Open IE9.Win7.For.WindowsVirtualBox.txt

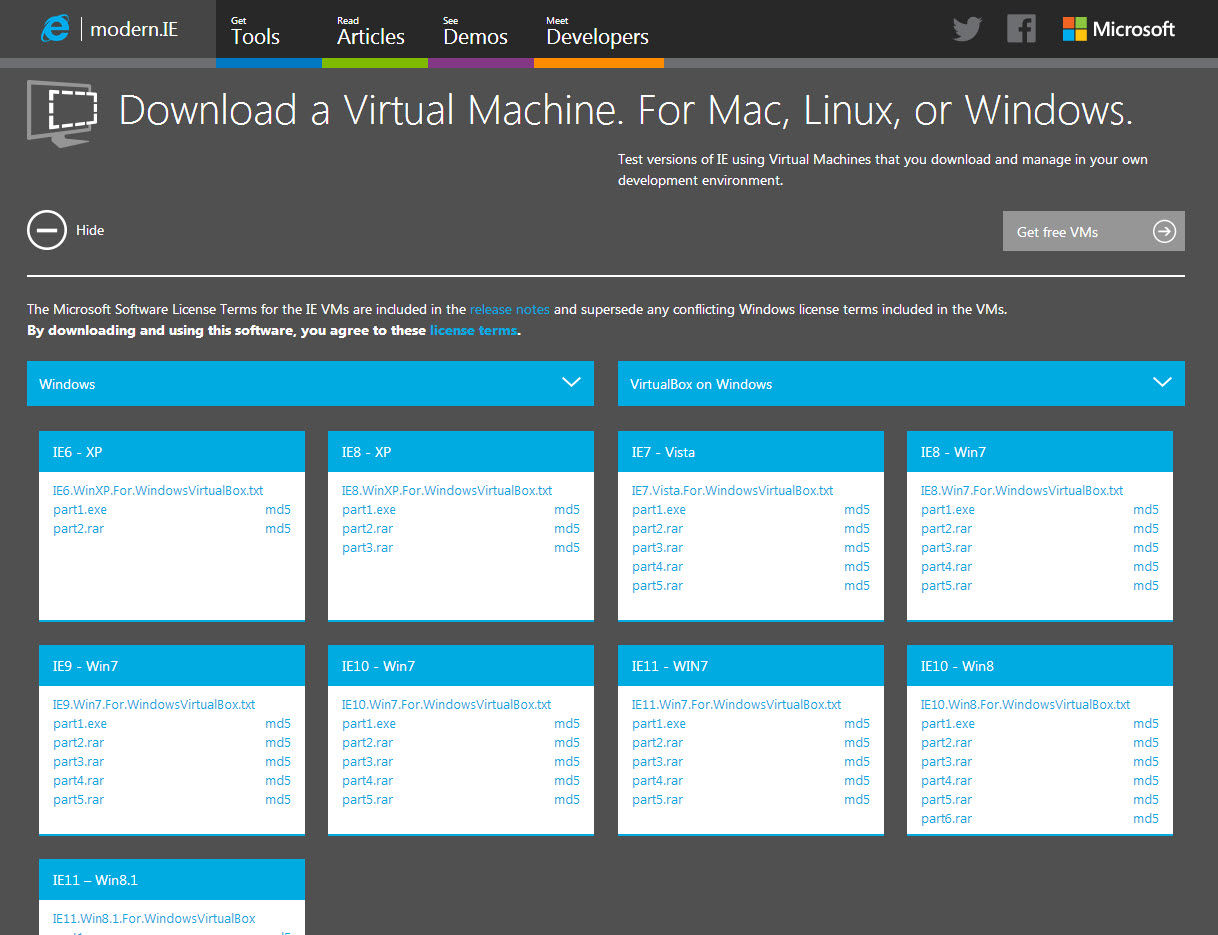tap(154, 704)
